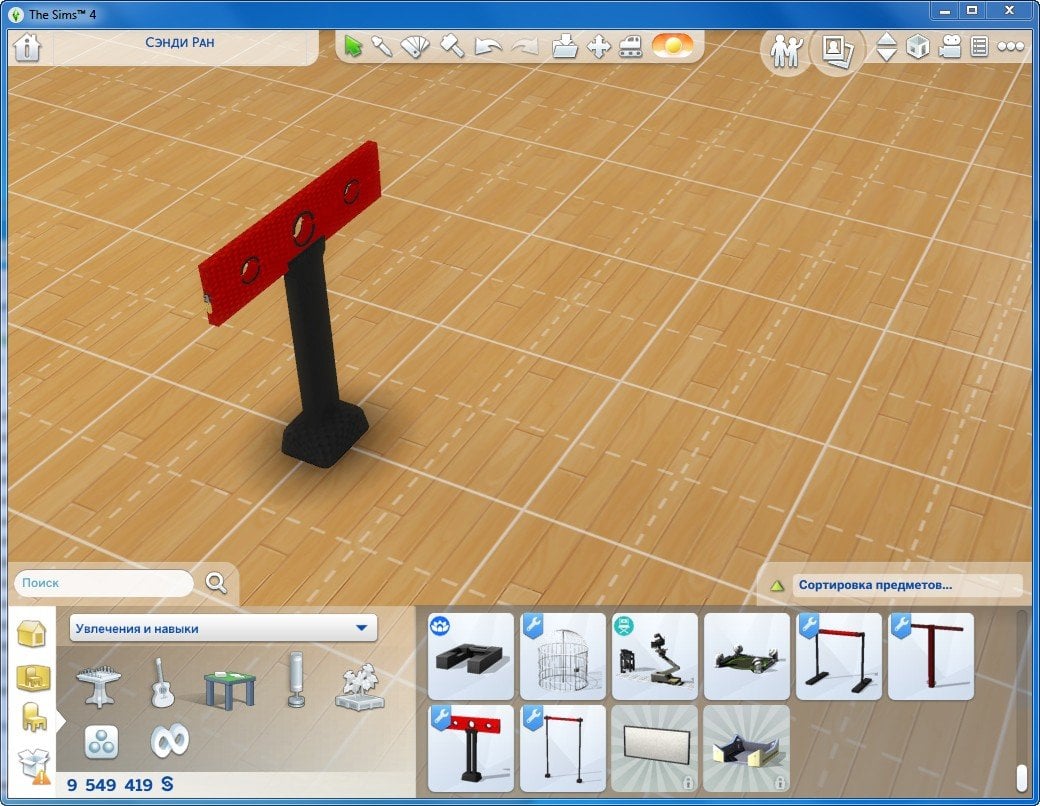Screen dimensions: 1040x806
Task: Choose the three-balls kids category icon
Action: point(101,742)
